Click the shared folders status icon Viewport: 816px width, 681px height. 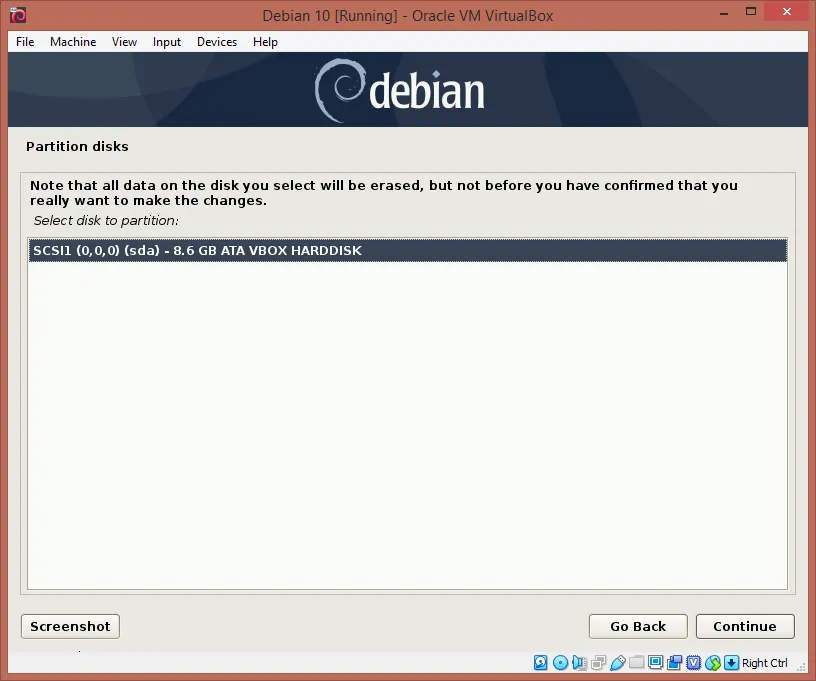pos(636,662)
